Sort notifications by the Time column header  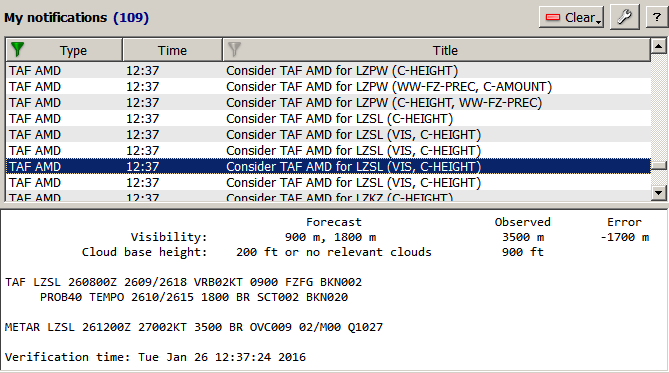172,50
